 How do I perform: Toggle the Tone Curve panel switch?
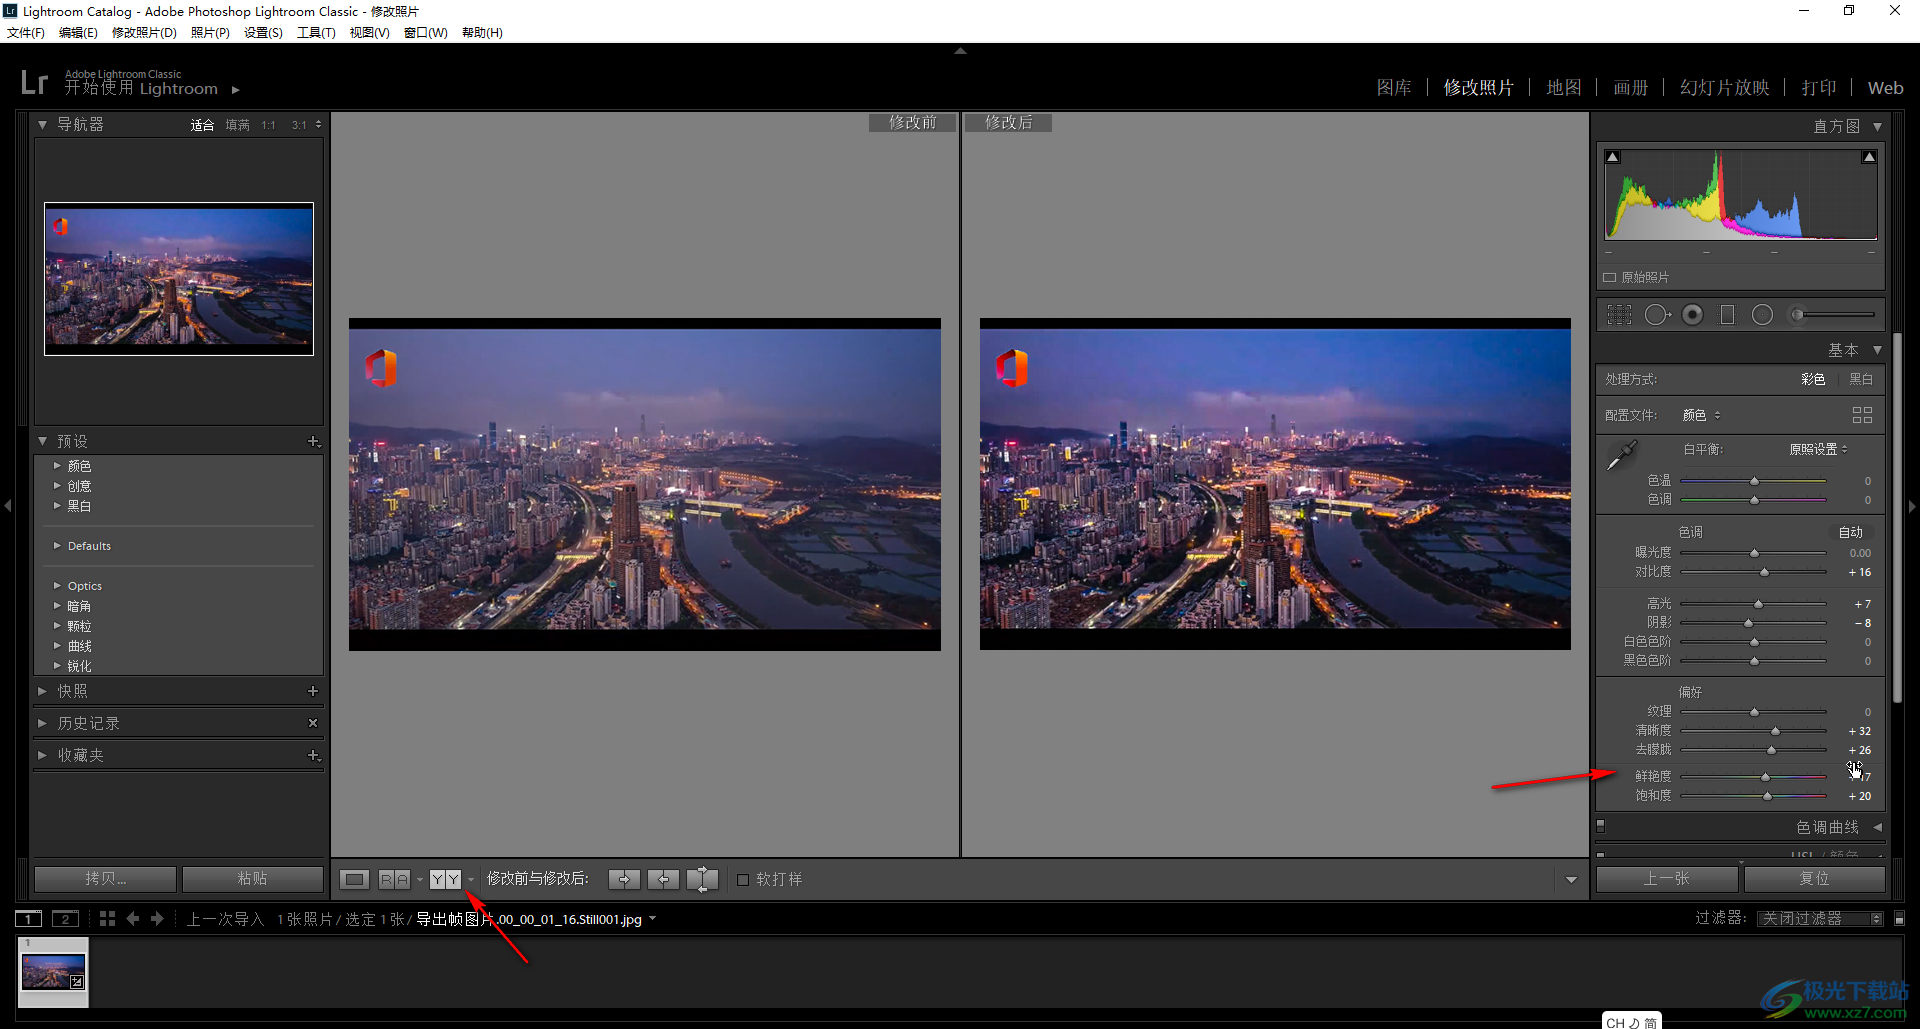1601,826
